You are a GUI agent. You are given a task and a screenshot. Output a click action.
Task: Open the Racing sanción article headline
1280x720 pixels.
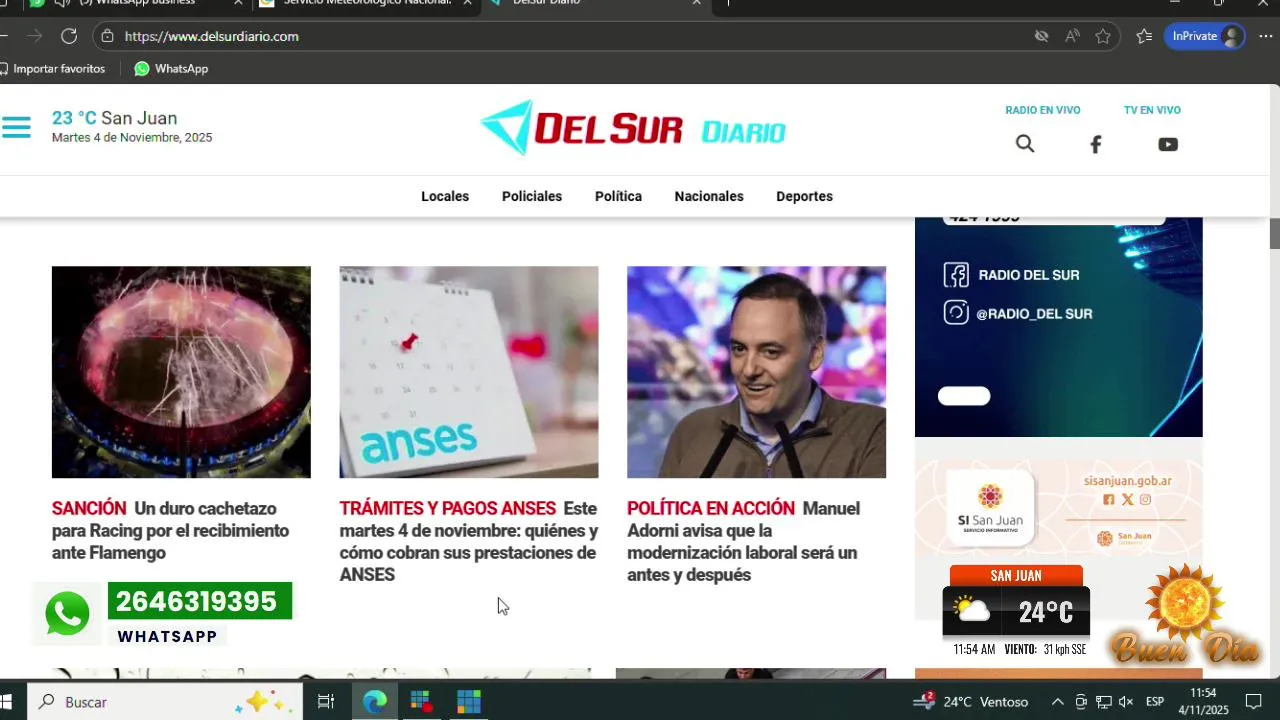[171, 531]
